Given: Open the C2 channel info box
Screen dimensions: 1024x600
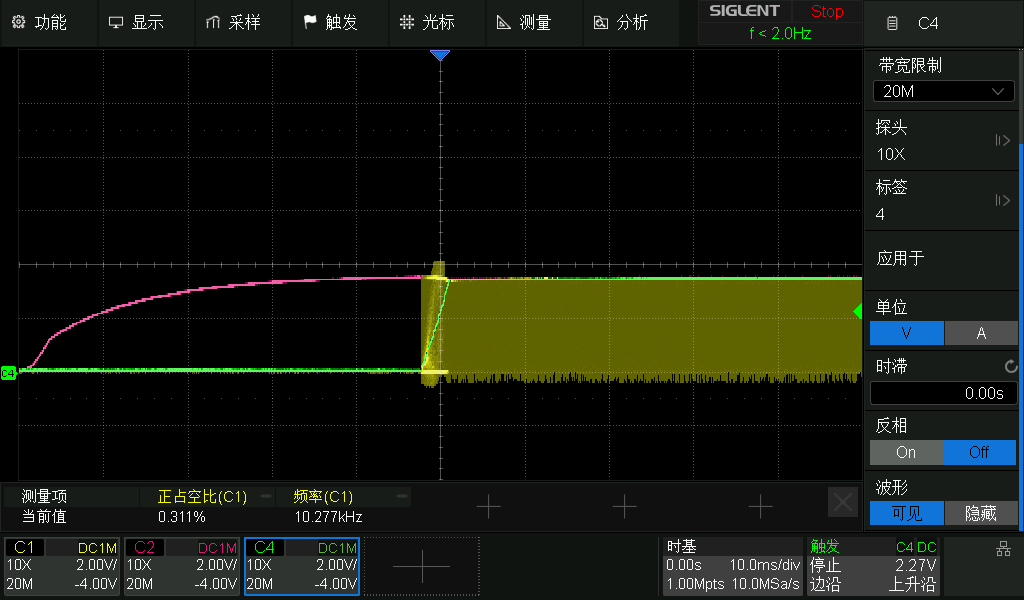Looking at the screenshot, I should pyautogui.click(x=182, y=566).
